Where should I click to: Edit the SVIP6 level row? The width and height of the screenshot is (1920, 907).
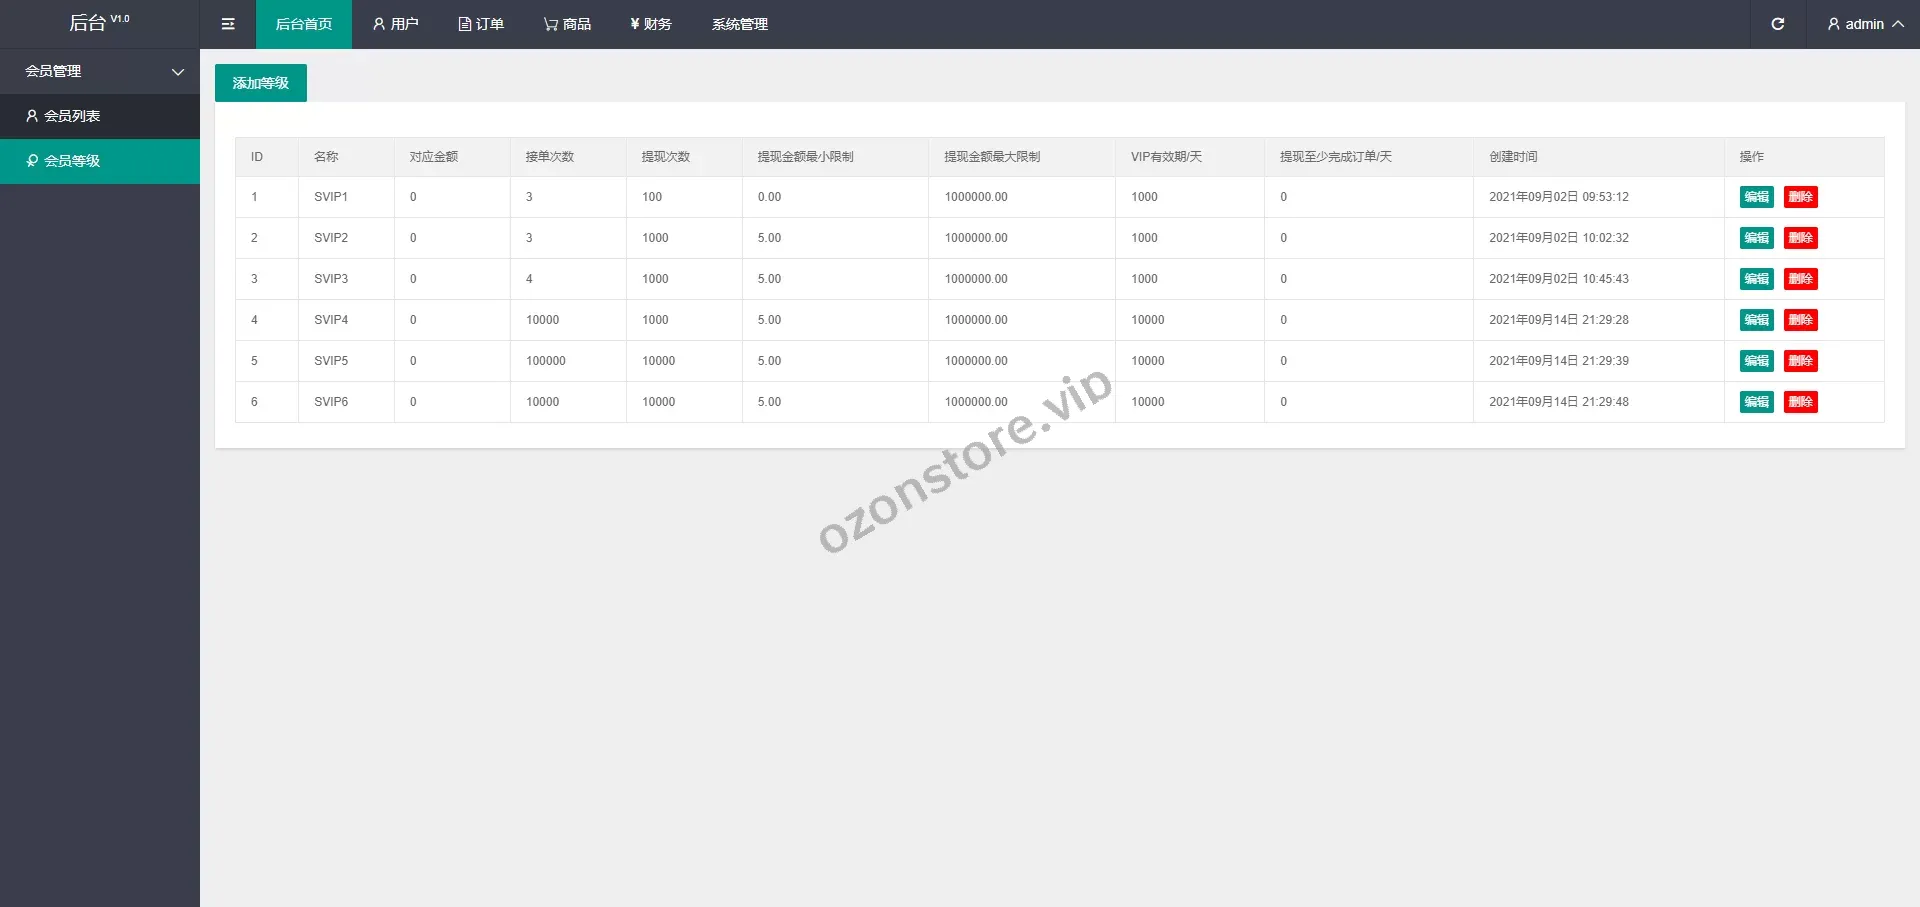[x=1756, y=402]
